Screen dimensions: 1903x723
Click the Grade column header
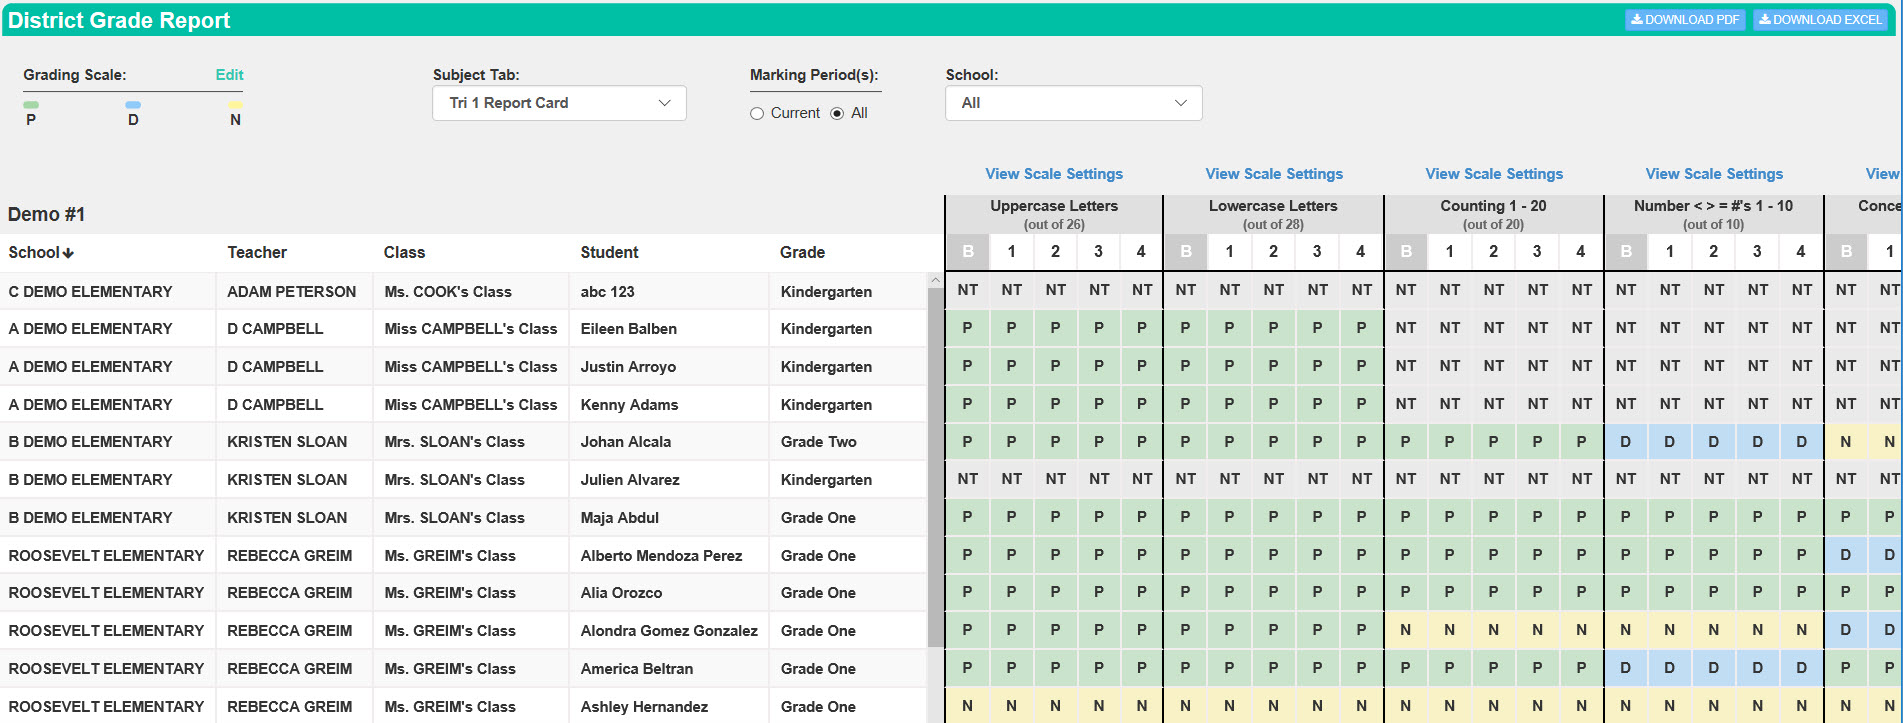(802, 253)
